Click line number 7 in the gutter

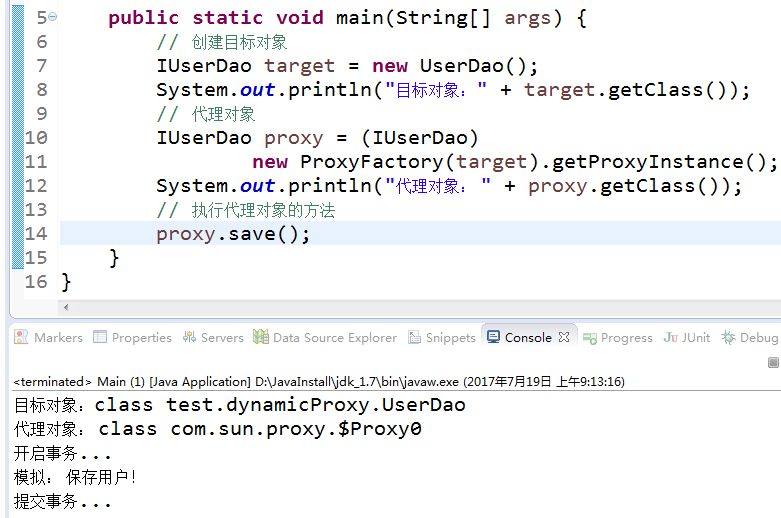(42, 65)
